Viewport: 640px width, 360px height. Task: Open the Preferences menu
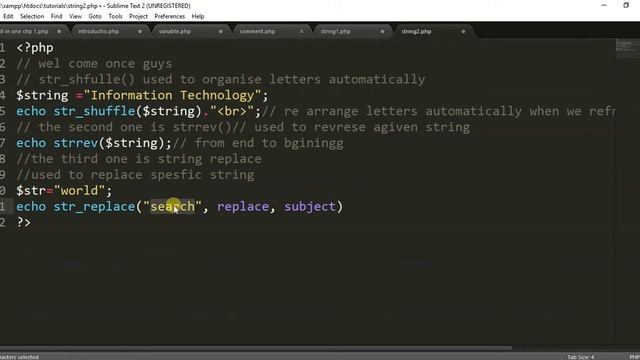pyautogui.click(x=169, y=16)
